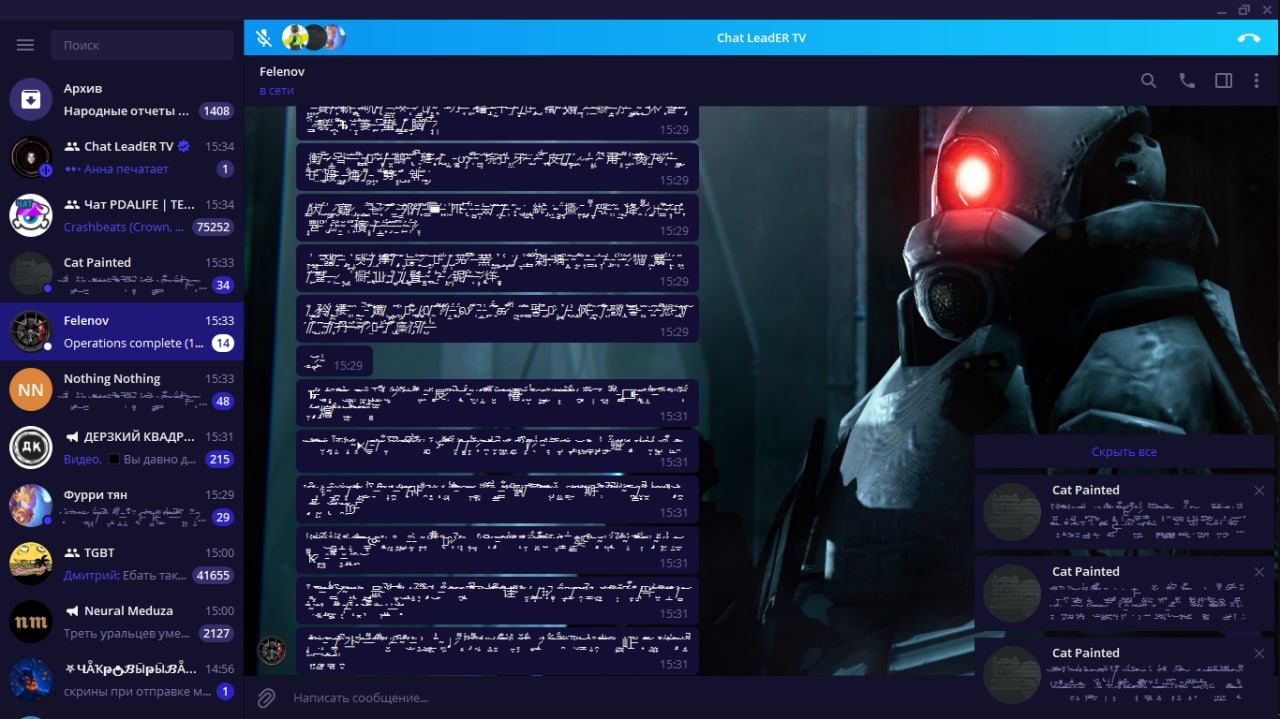1280x719 pixels.
Task: Click the 2127 unread badge
Action: point(216,633)
